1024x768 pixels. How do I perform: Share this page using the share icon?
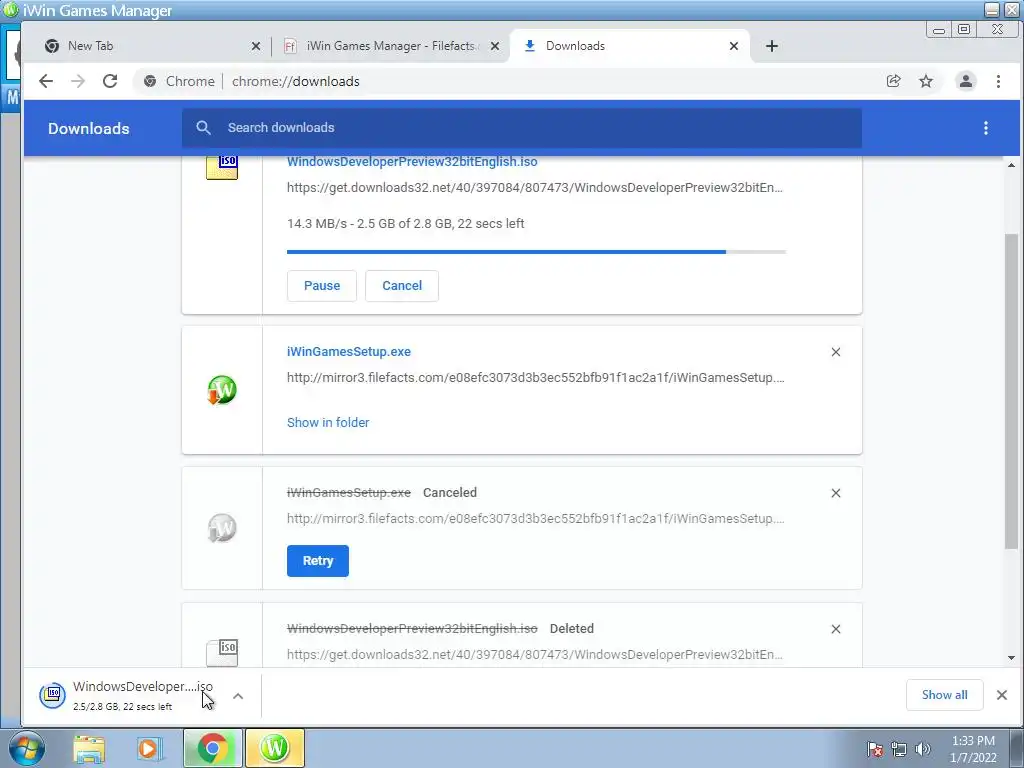(x=893, y=81)
